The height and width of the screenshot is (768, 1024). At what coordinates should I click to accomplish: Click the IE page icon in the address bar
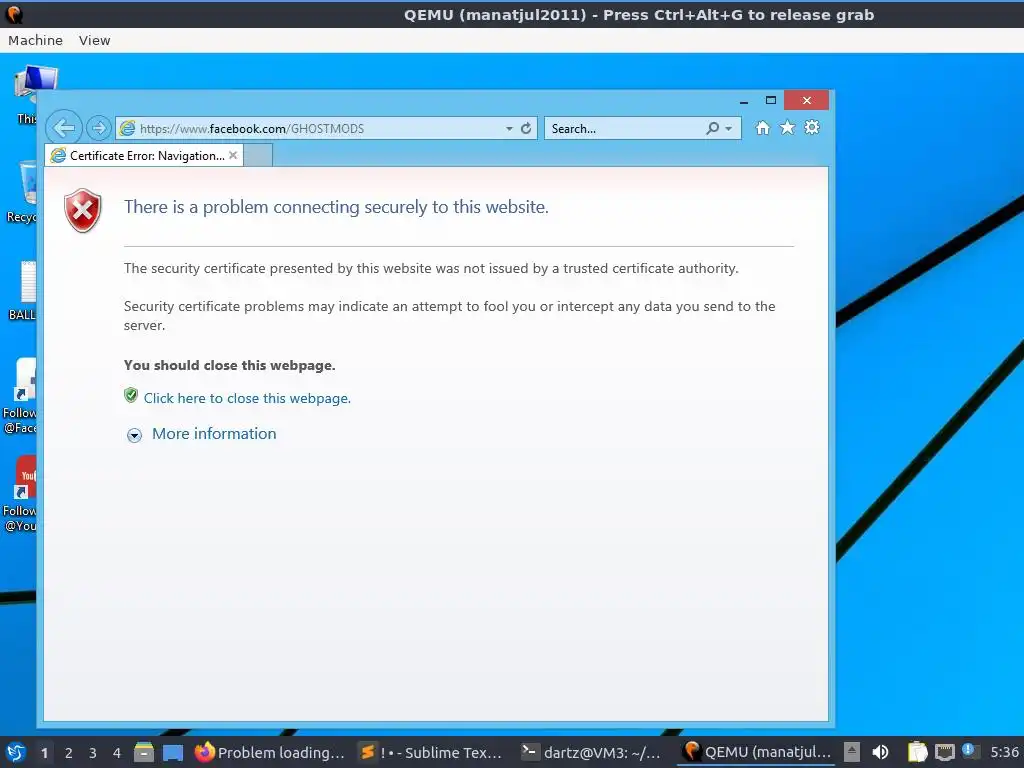point(127,129)
